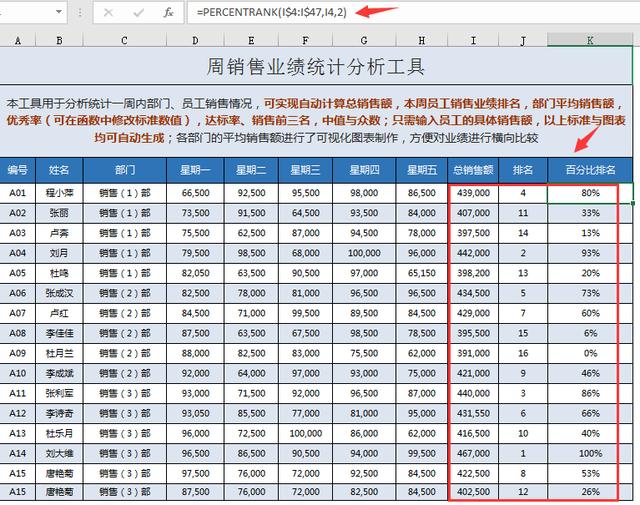
Task: Select the column I header
Action: 474,41
